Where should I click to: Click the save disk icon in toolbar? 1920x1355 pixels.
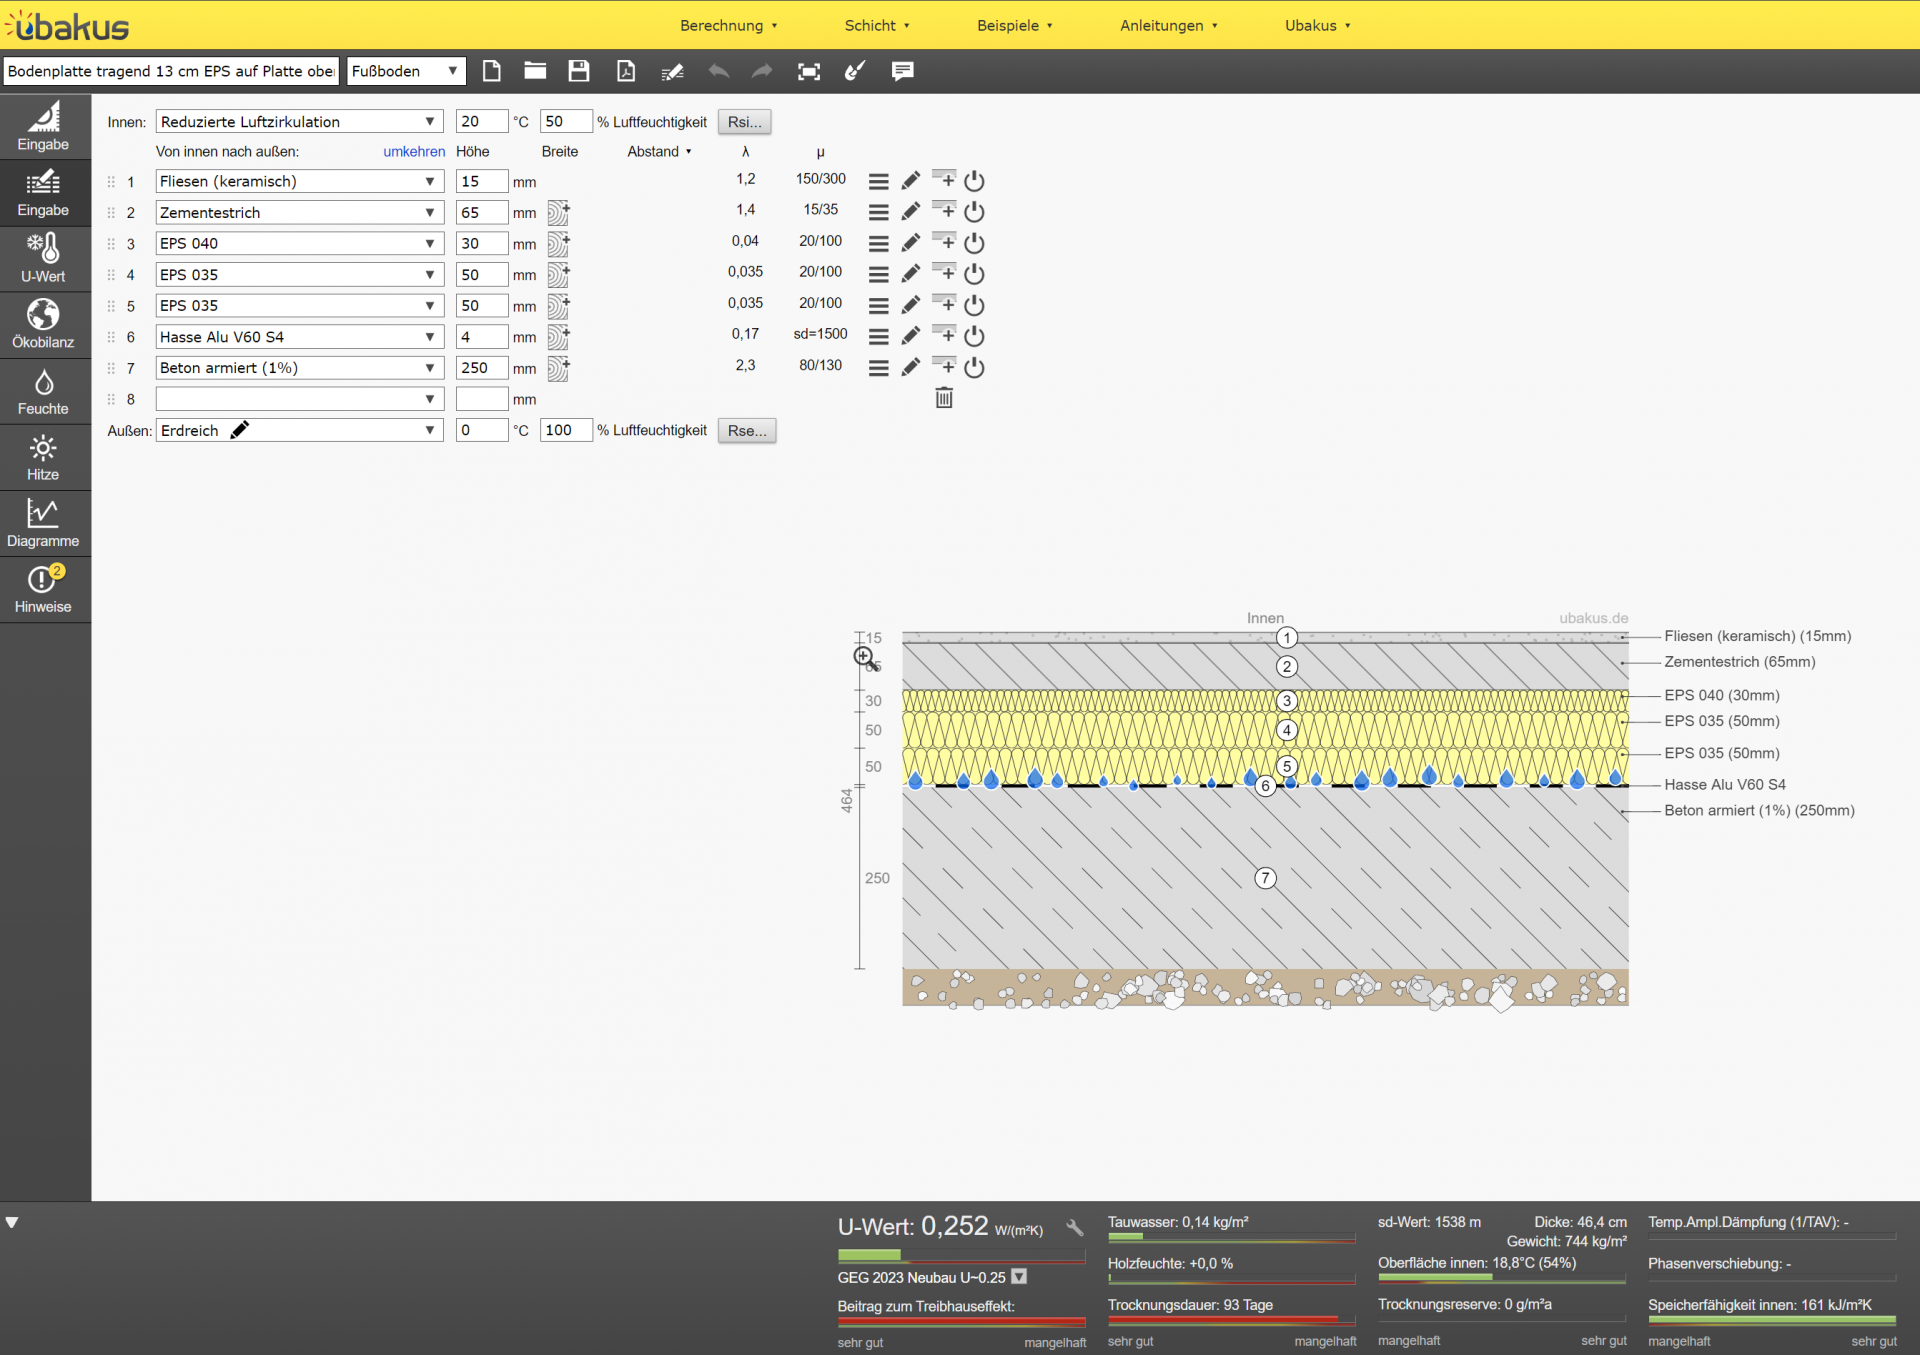pyautogui.click(x=579, y=71)
